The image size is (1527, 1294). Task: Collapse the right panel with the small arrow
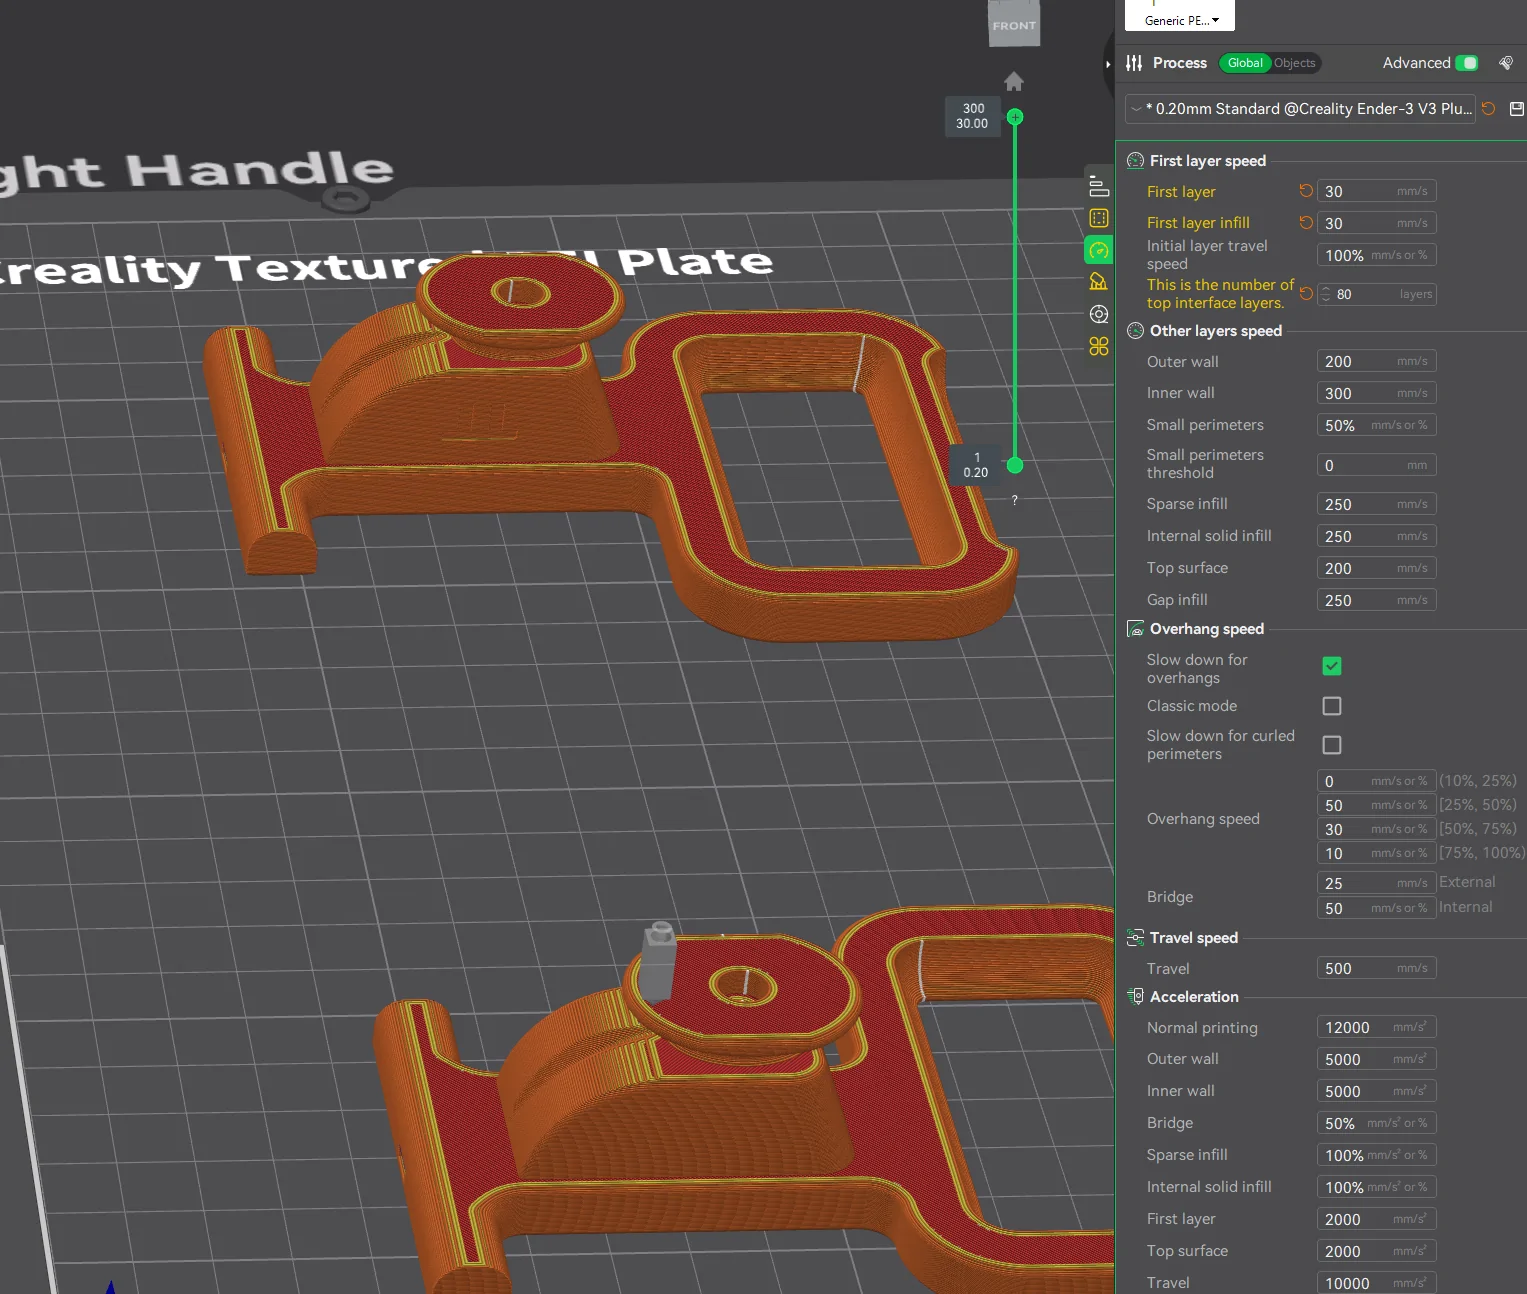(x=1108, y=64)
